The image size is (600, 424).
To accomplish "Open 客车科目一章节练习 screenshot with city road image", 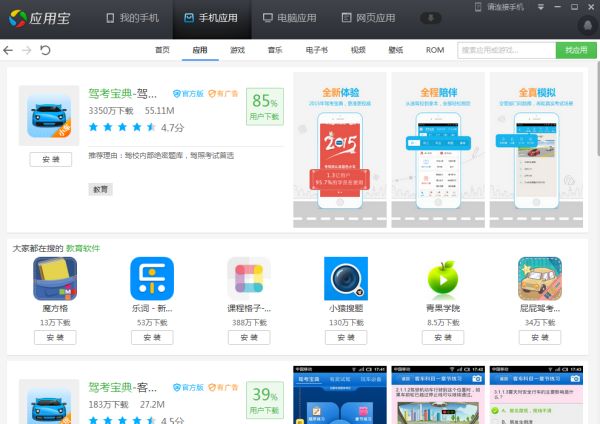I will click(438, 395).
